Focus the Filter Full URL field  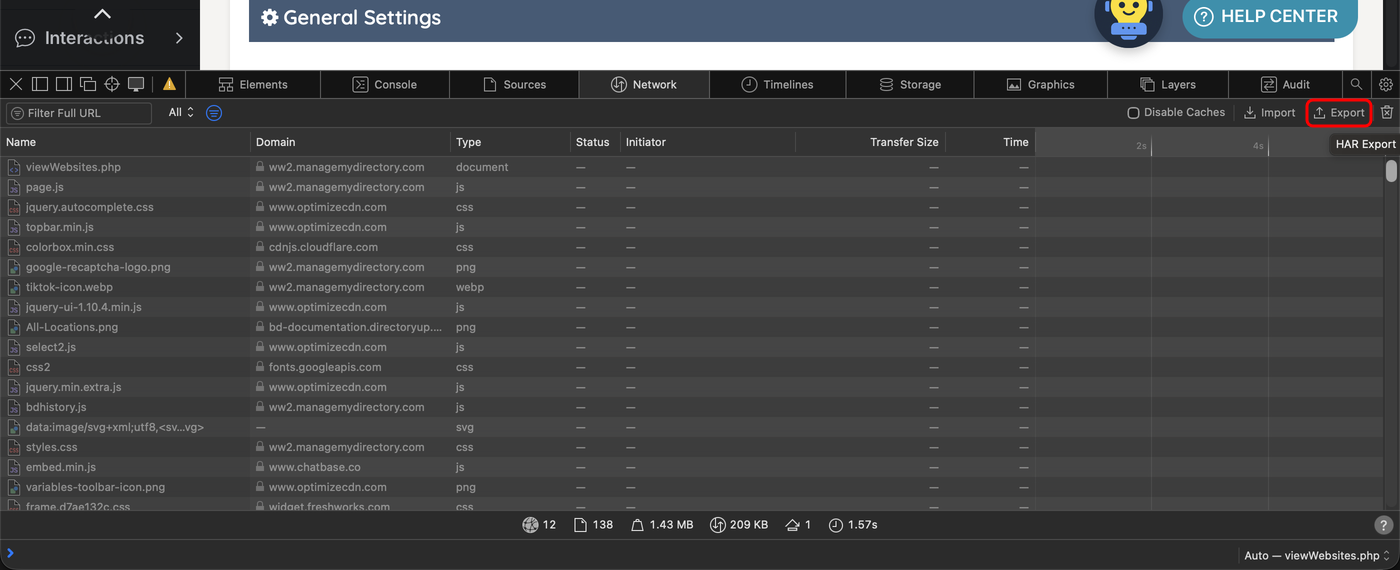click(79, 113)
